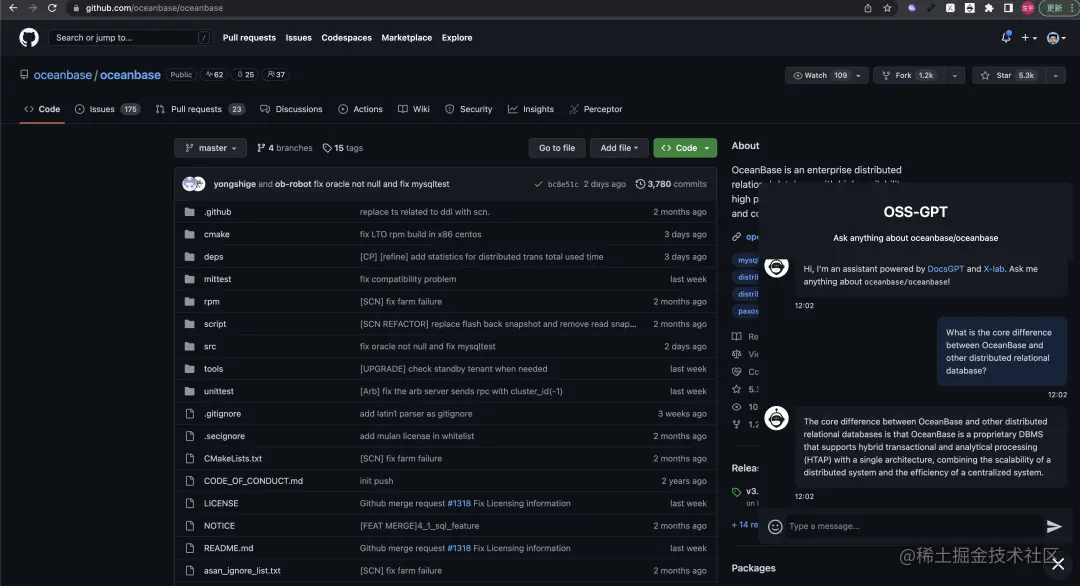Image resolution: width=1080 pixels, height=586 pixels.
Task: Focus the Type a message input
Action: pyautogui.click(x=913, y=526)
